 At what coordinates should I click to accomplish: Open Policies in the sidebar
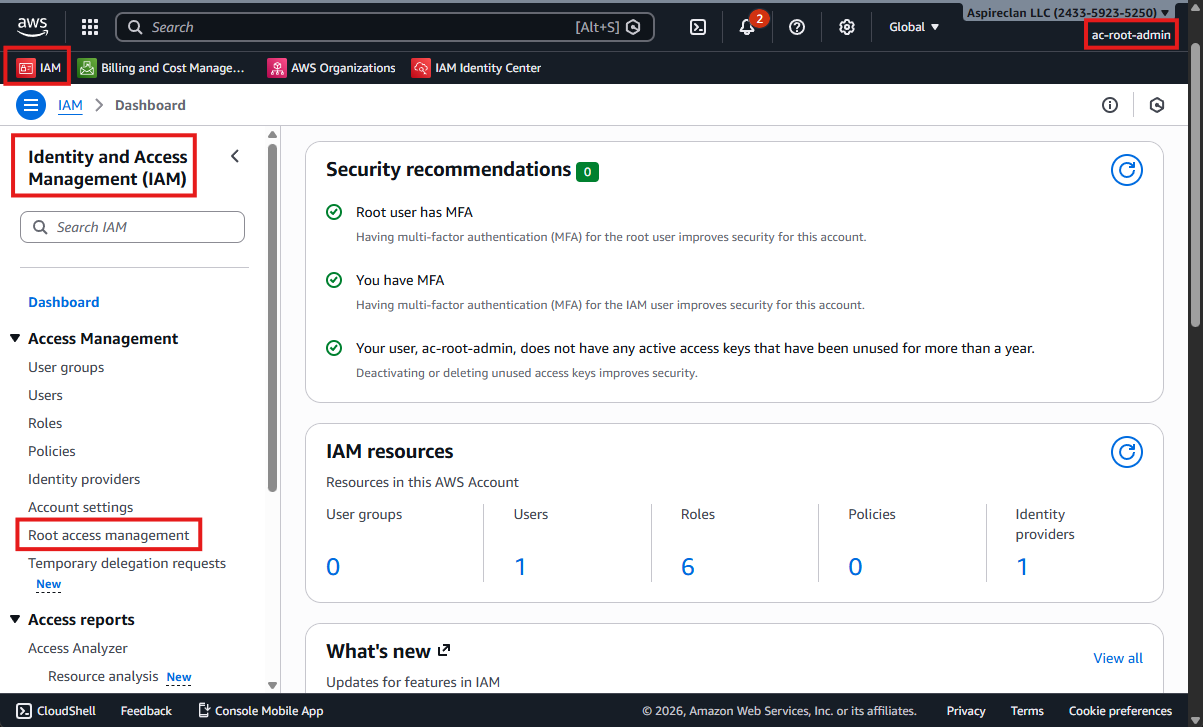52,451
